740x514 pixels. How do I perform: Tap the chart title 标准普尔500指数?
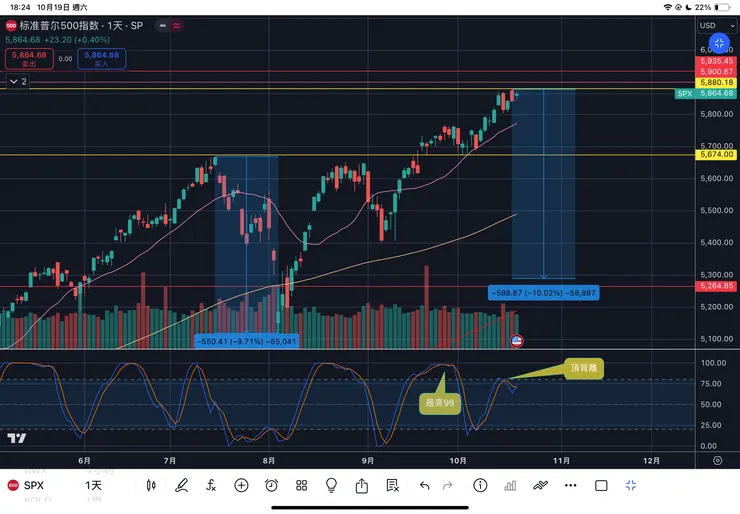click(x=59, y=25)
